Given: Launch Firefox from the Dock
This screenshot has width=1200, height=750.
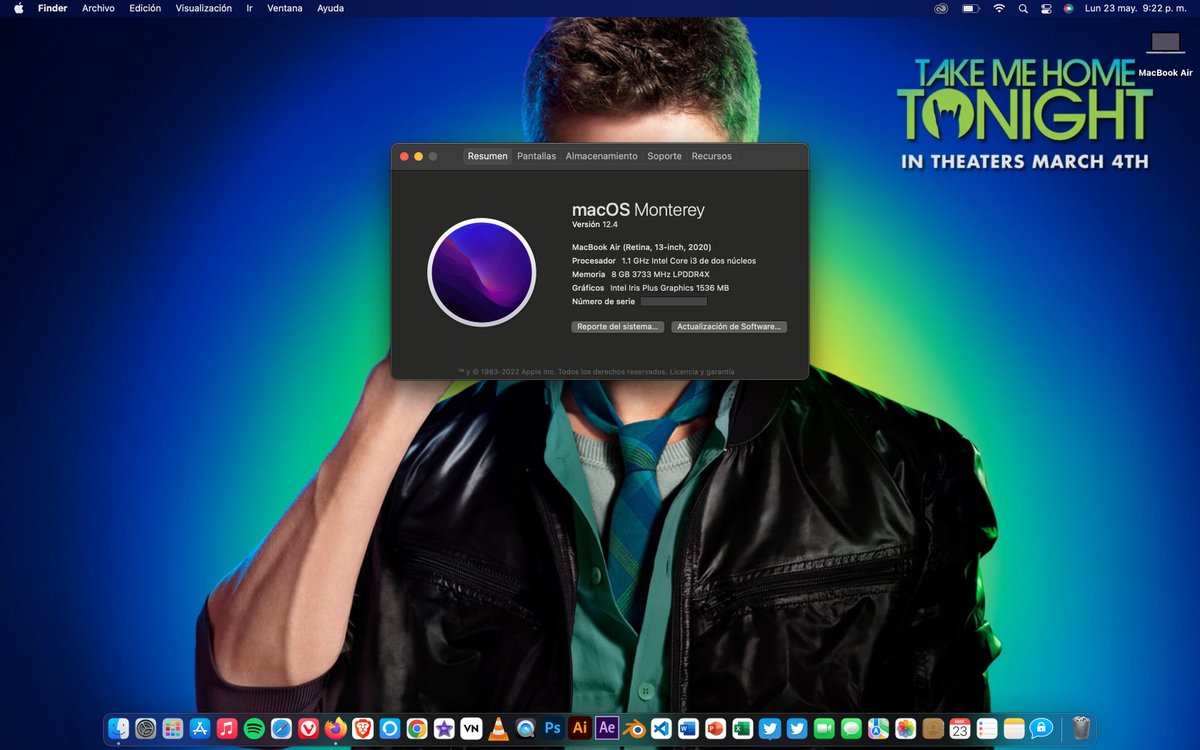Looking at the screenshot, I should click(334, 727).
